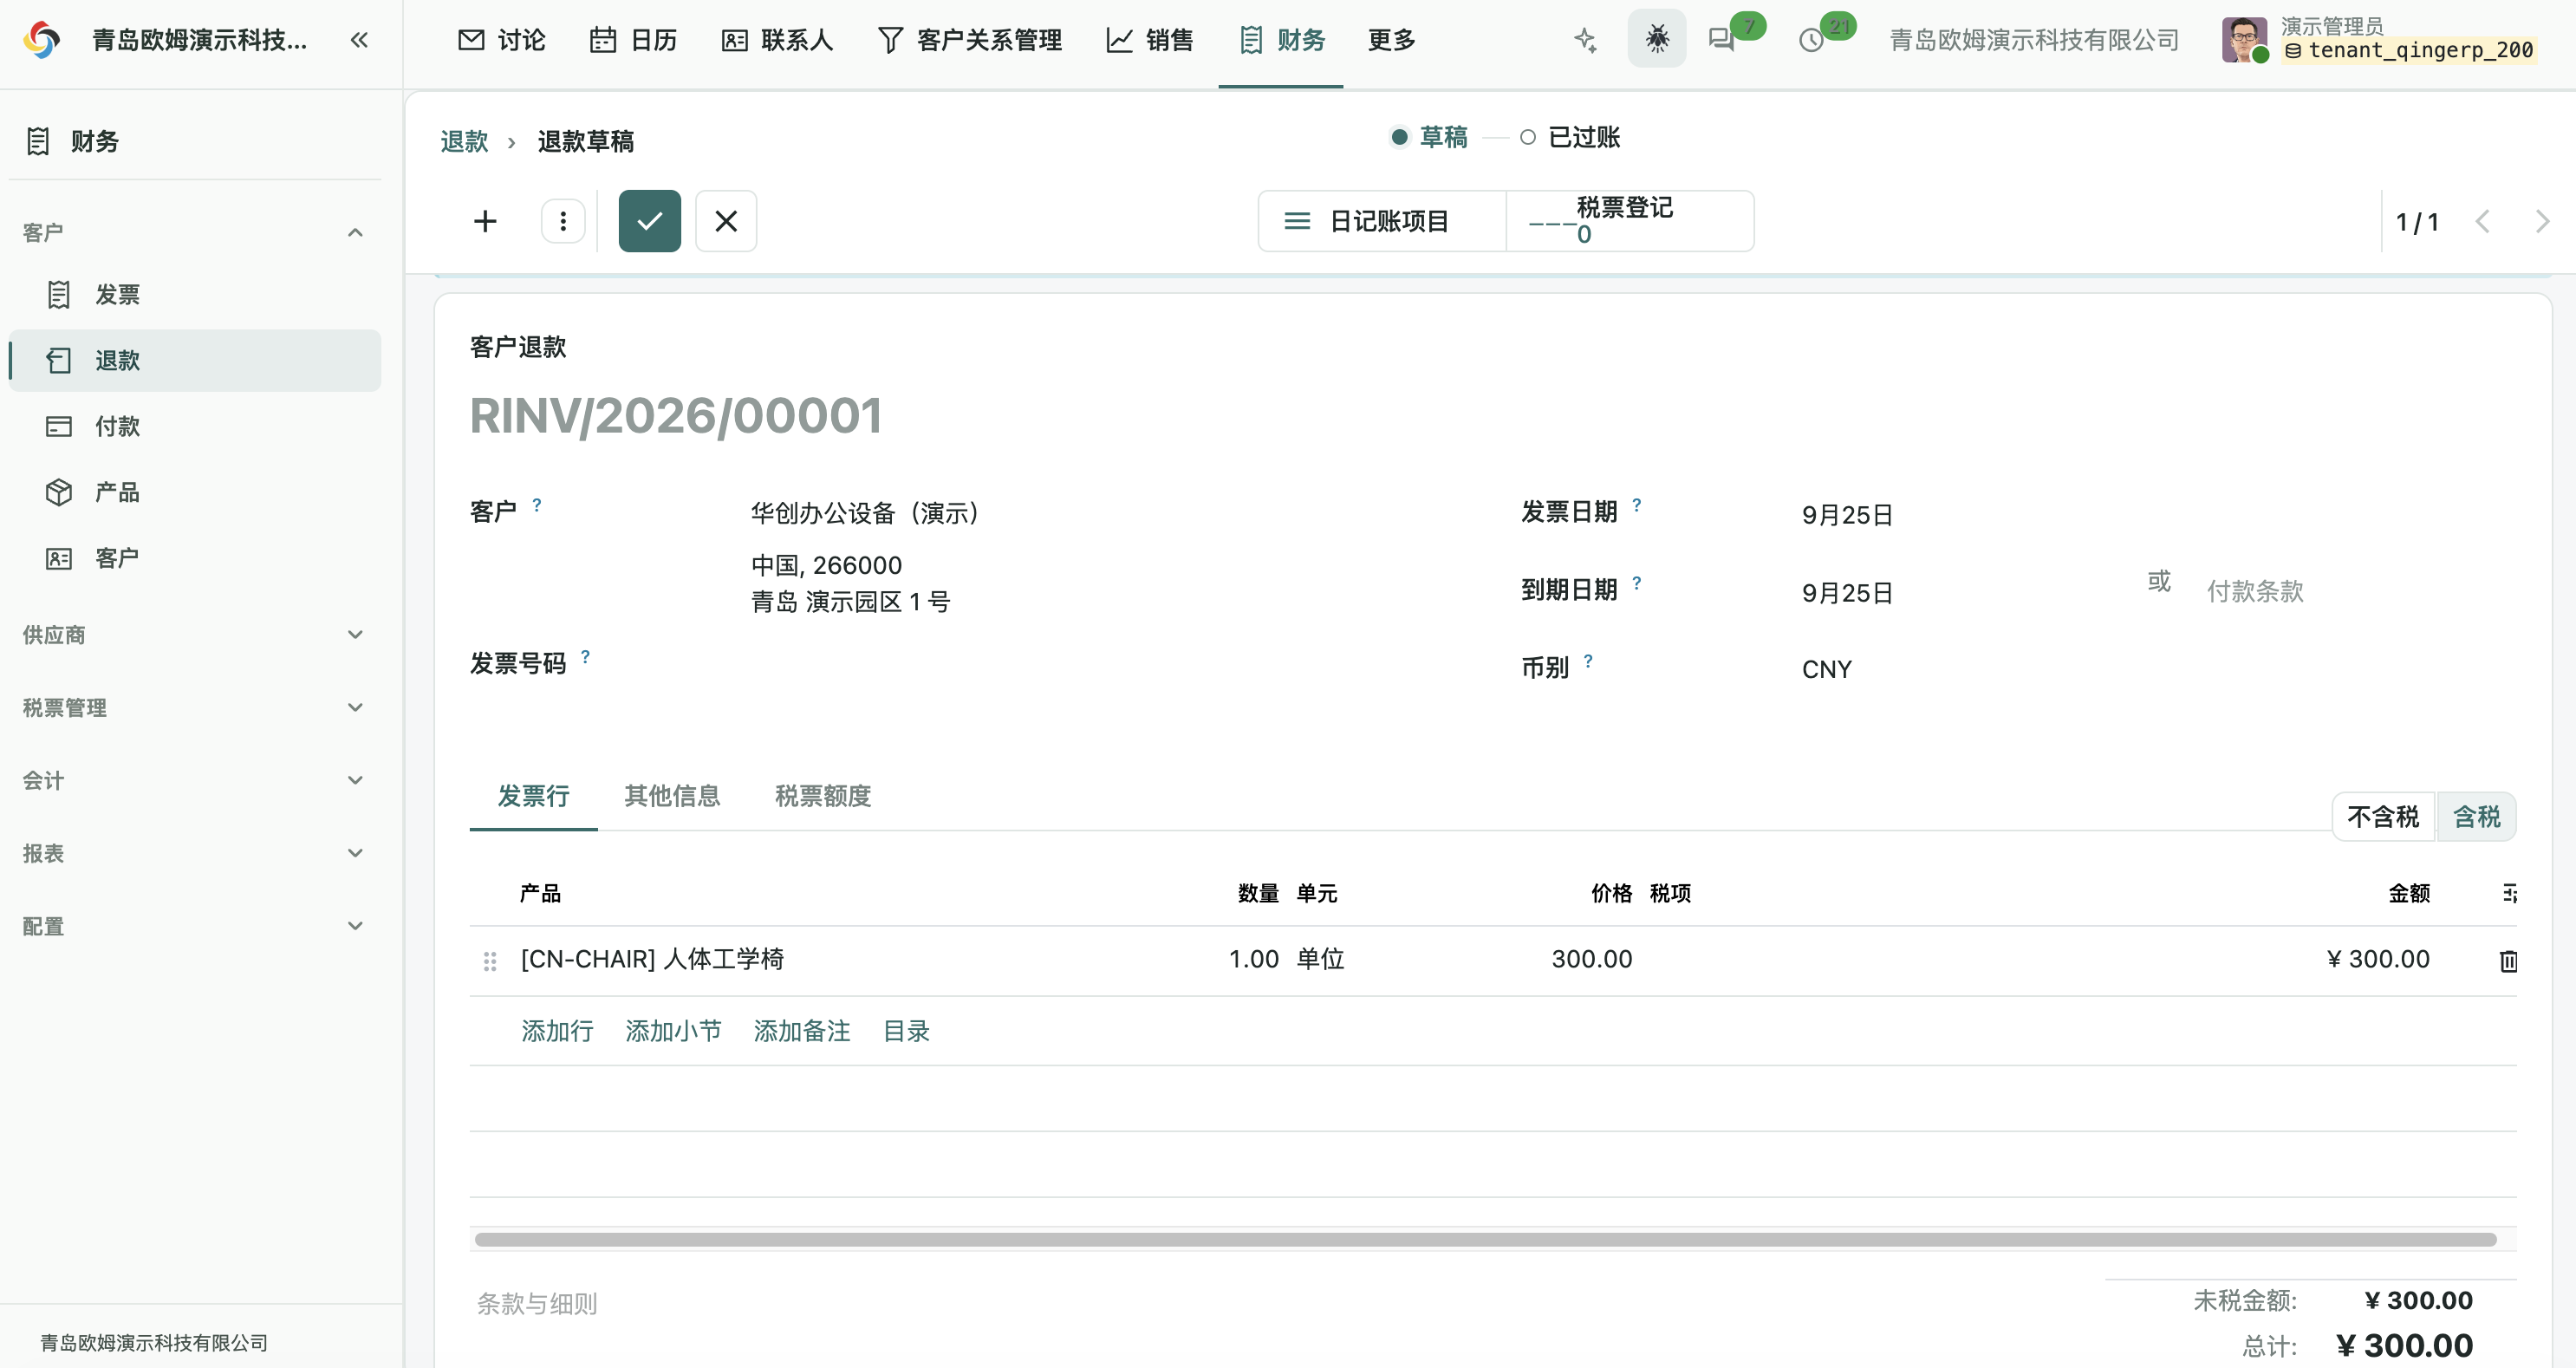Click the user avatar for 演示管理员

(2244, 40)
